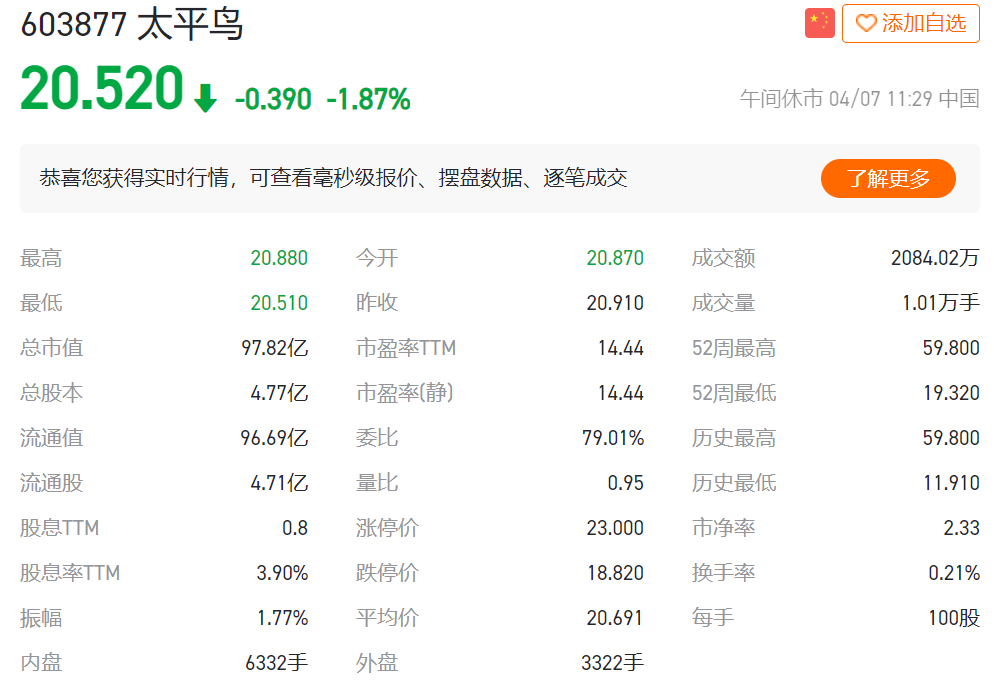Select the 成交额 value 2084.02万
The image size is (1006, 691).
935,258
